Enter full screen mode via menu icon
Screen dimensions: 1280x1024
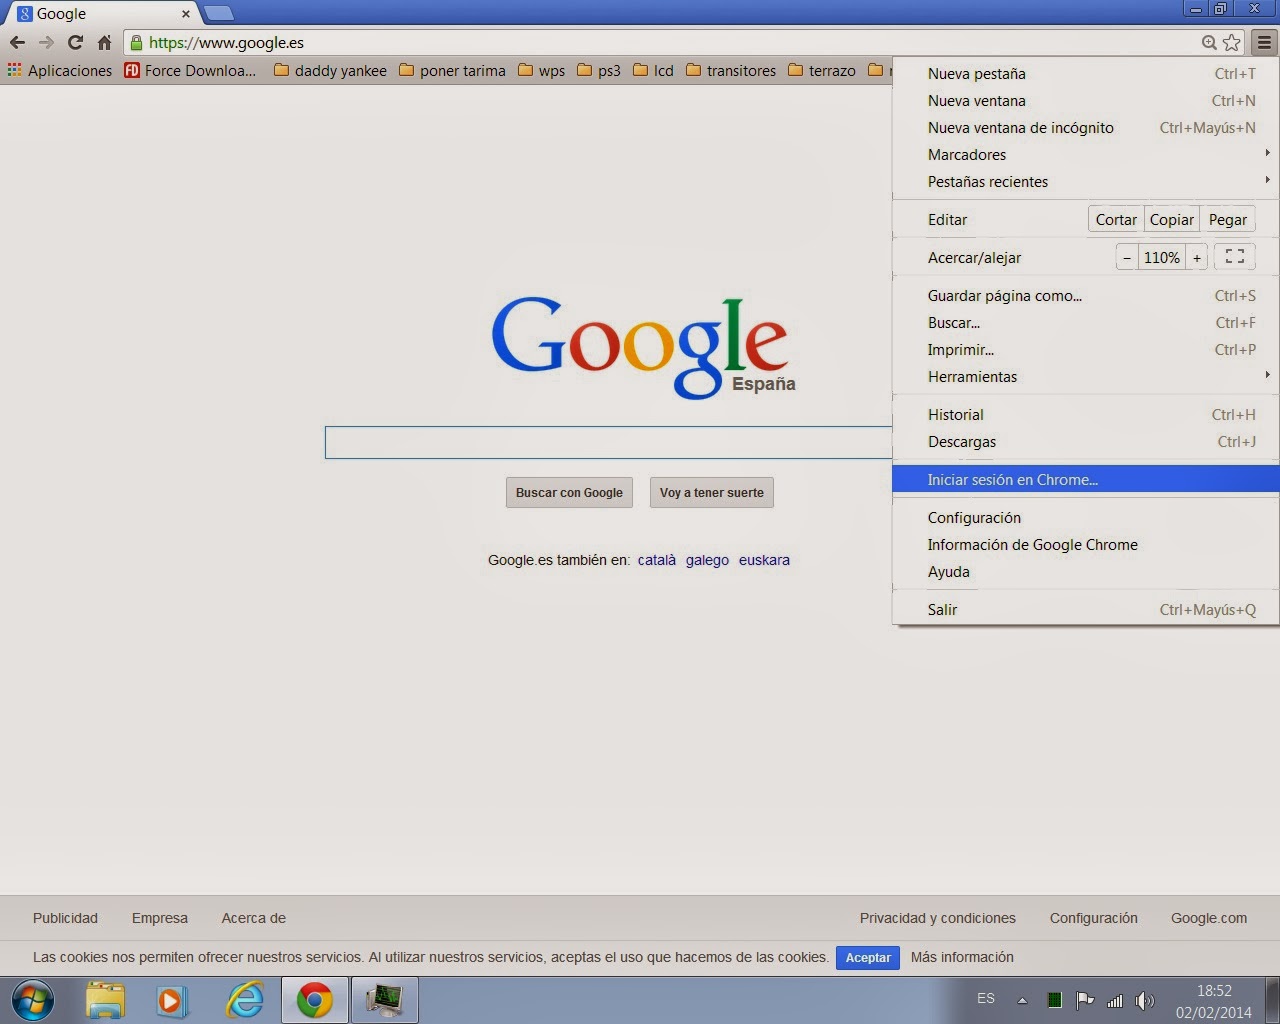point(1235,258)
